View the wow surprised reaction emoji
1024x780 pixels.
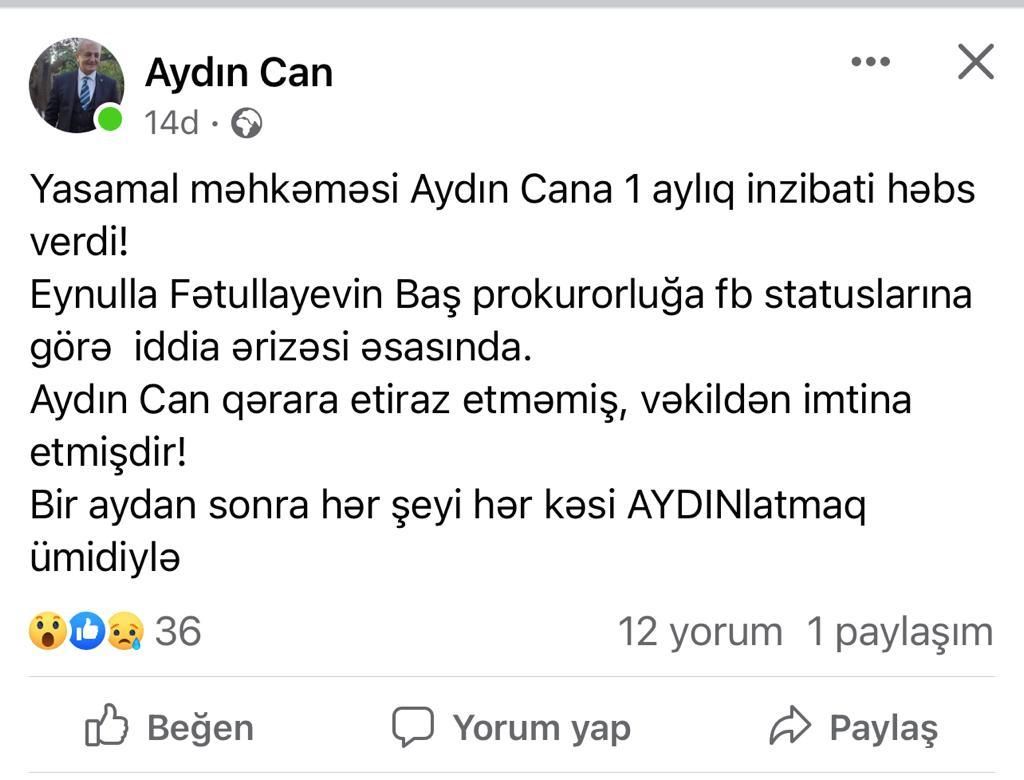click(x=48, y=631)
